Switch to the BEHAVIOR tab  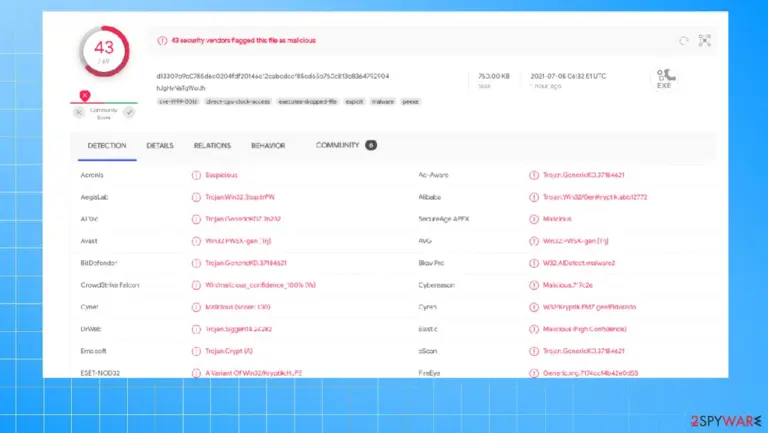click(x=268, y=145)
